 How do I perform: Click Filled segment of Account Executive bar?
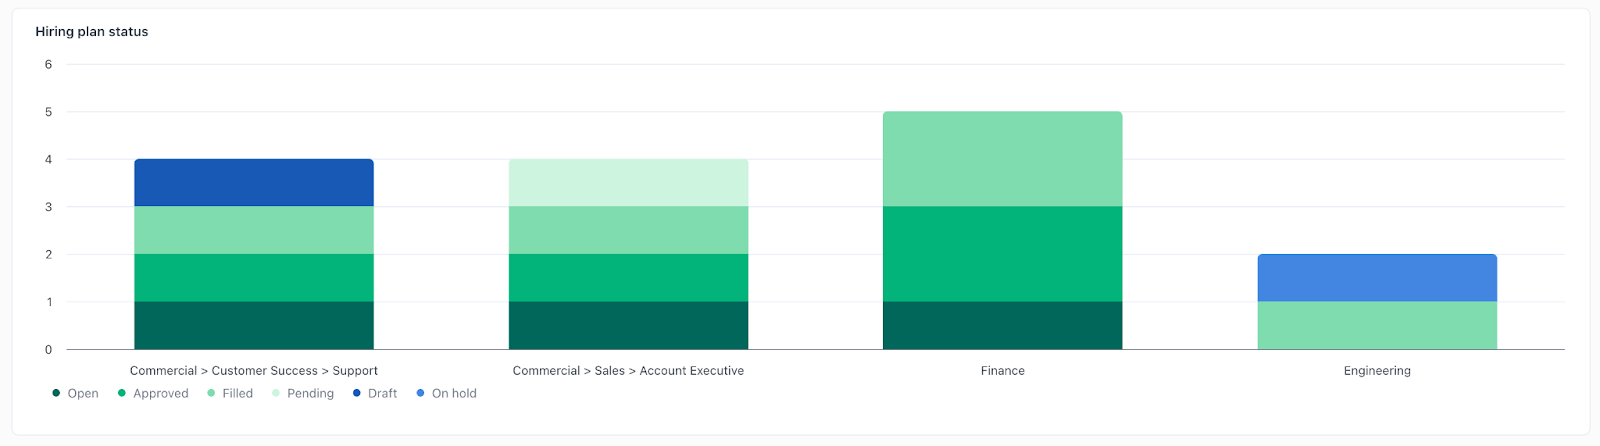628,230
